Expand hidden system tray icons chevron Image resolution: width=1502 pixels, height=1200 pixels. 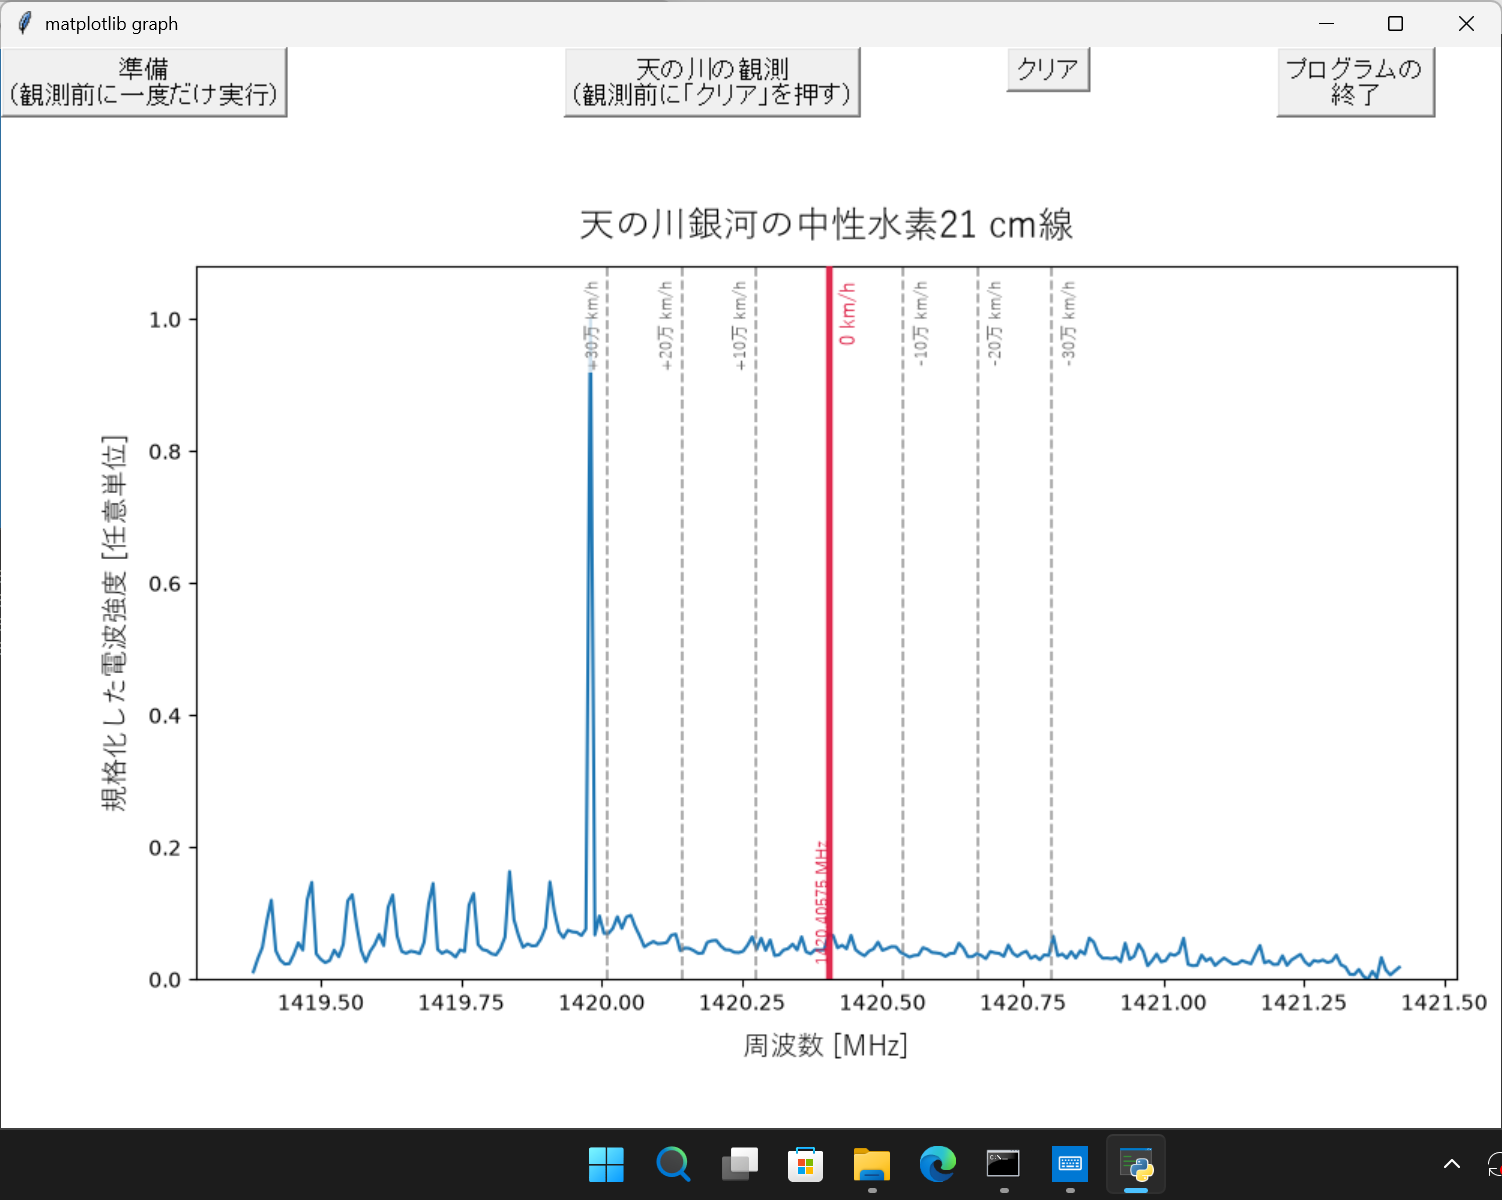pyautogui.click(x=1452, y=1164)
